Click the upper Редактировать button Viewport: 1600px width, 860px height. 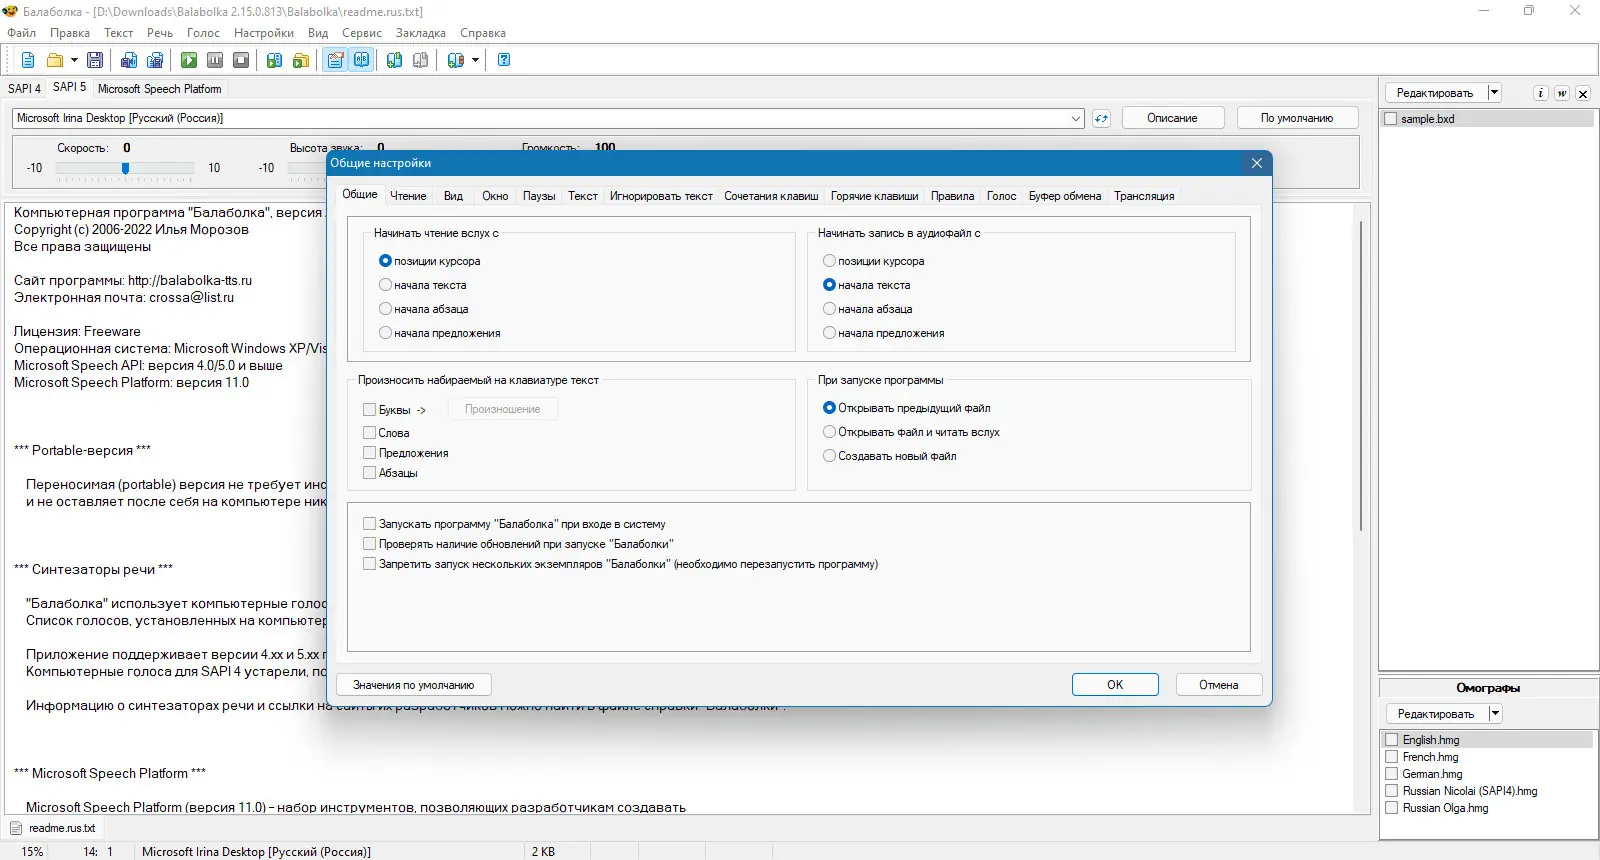(1435, 93)
